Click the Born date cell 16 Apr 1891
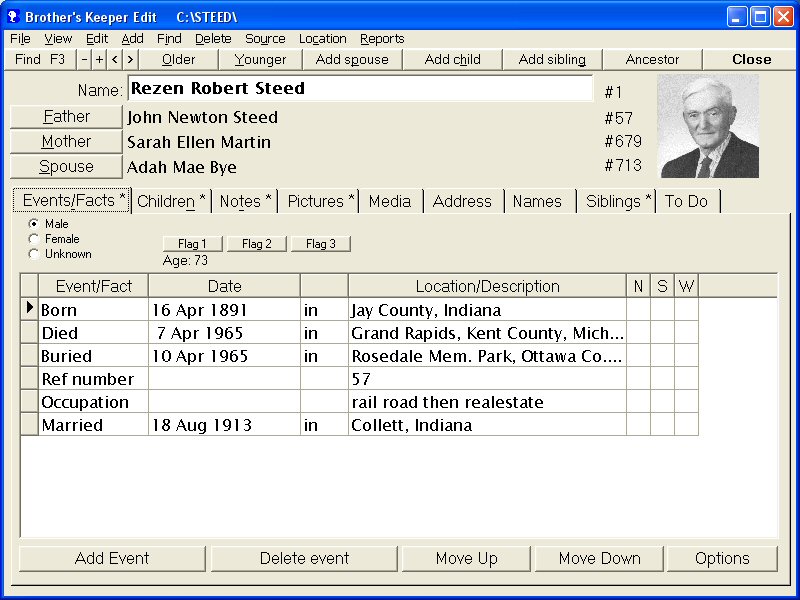 click(223, 311)
